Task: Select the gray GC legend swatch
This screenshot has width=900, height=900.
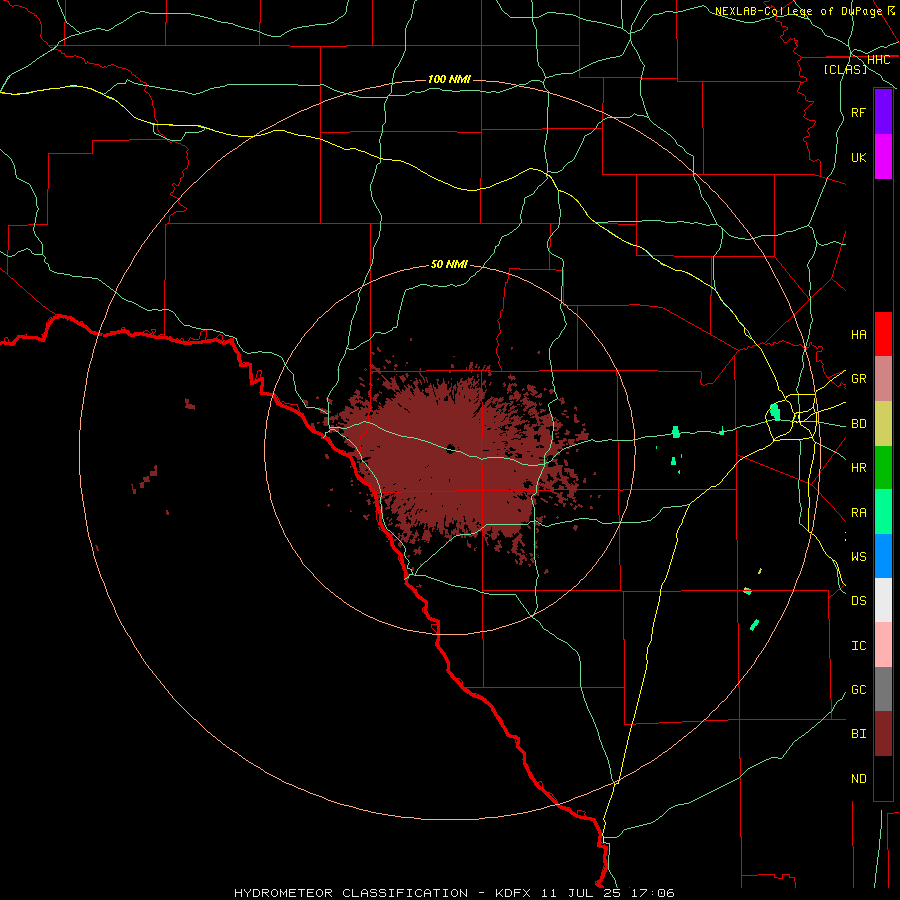Action: [x=883, y=689]
